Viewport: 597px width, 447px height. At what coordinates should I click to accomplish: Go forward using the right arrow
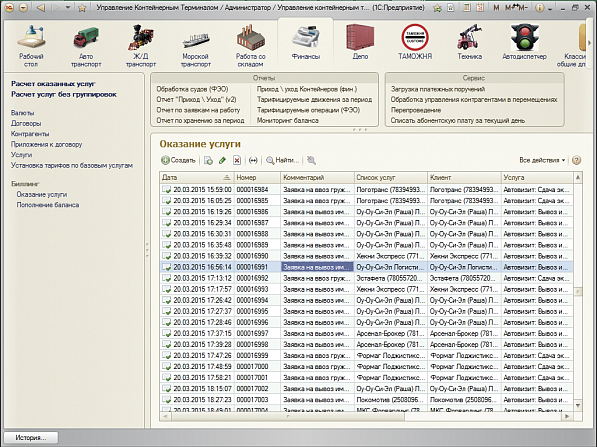pos(56,8)
